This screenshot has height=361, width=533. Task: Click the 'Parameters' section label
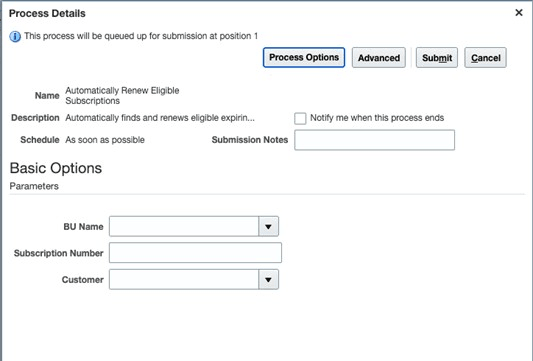pos(34,186)
